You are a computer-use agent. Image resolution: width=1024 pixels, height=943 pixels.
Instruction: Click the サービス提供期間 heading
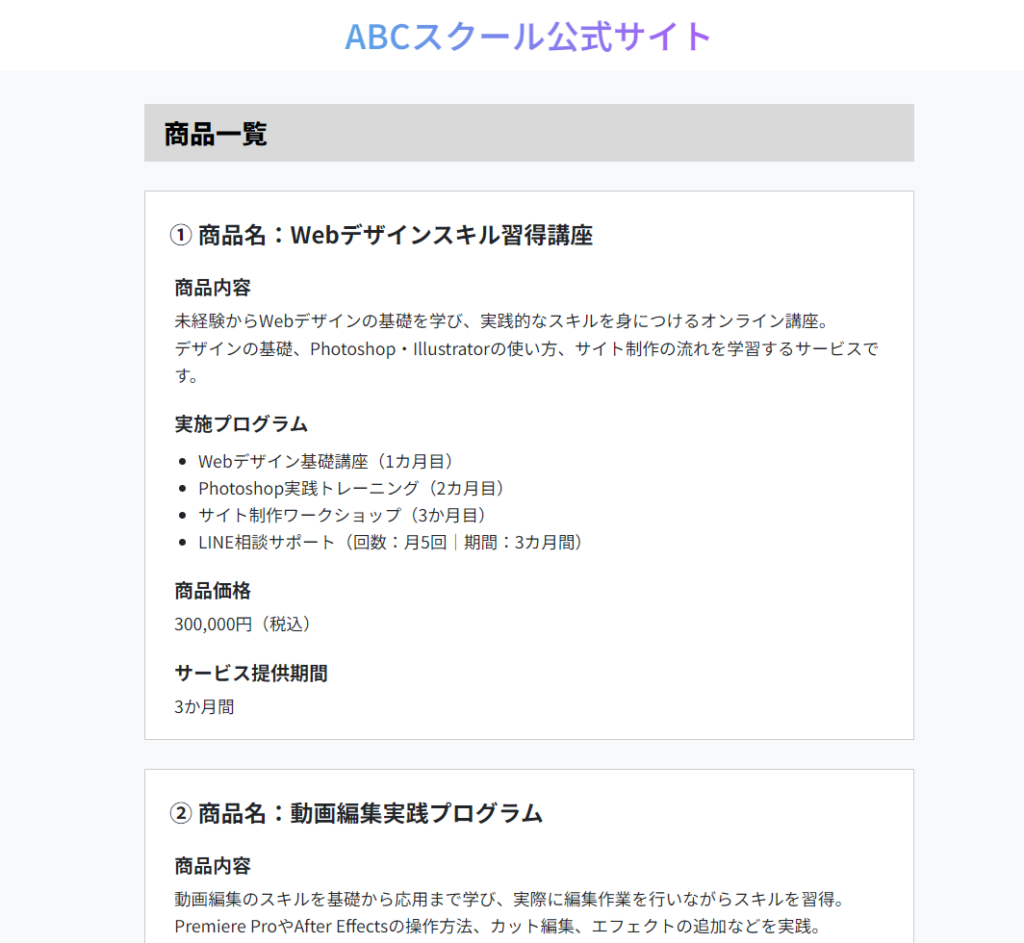pos(251,673)
